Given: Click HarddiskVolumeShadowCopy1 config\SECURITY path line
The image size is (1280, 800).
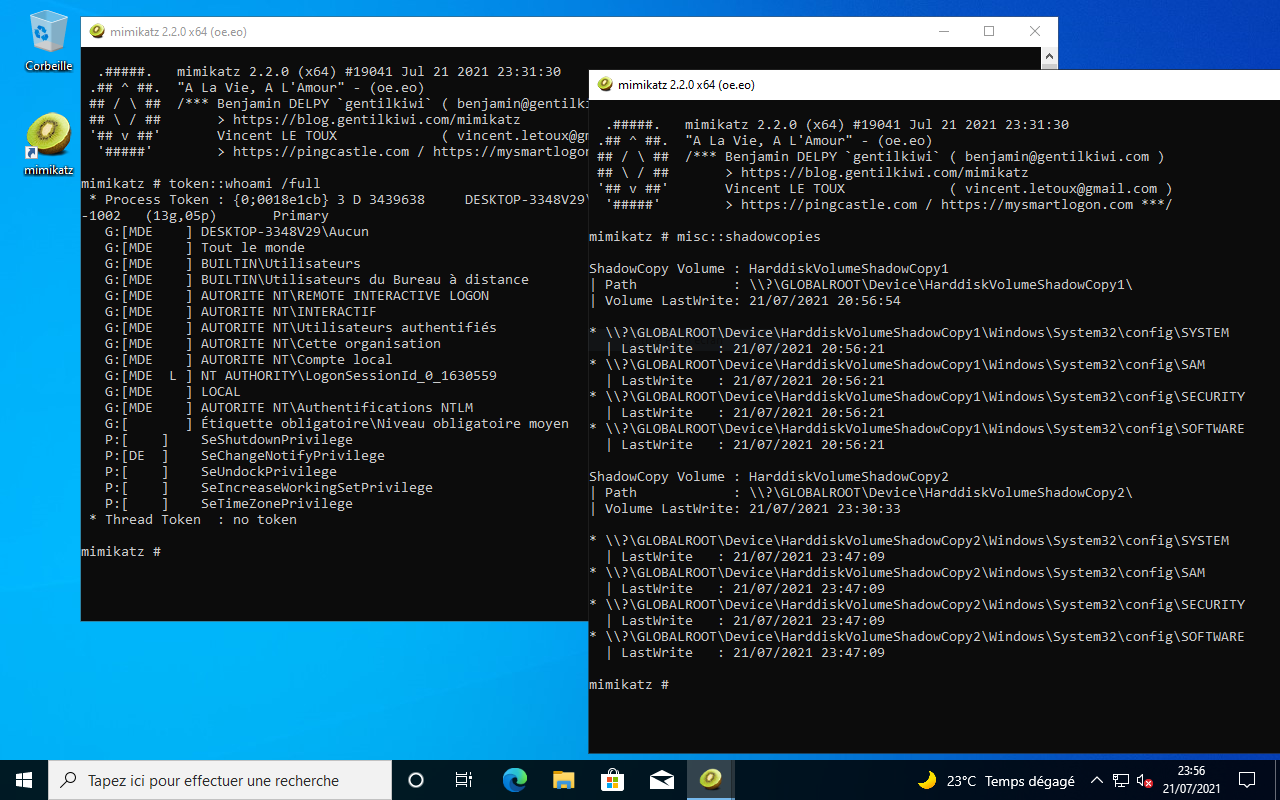Looking at the screenshot, I should tap(917, 397).
